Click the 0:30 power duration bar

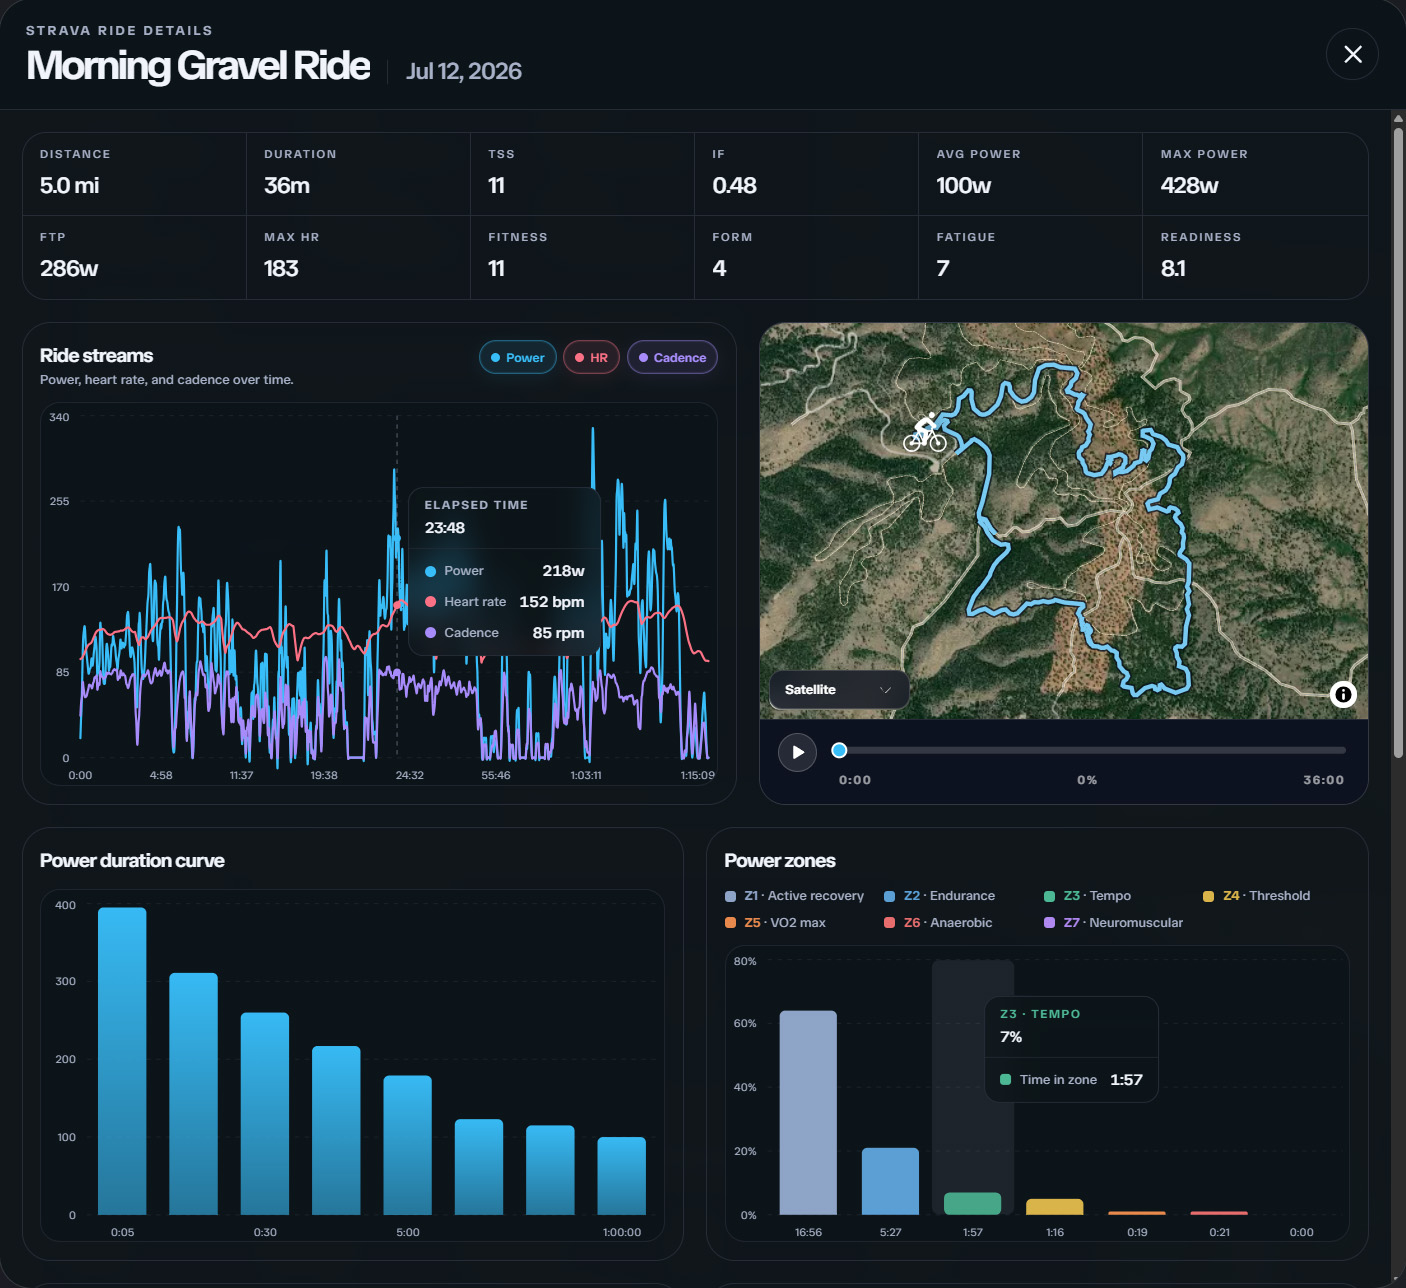point(265,1114)
